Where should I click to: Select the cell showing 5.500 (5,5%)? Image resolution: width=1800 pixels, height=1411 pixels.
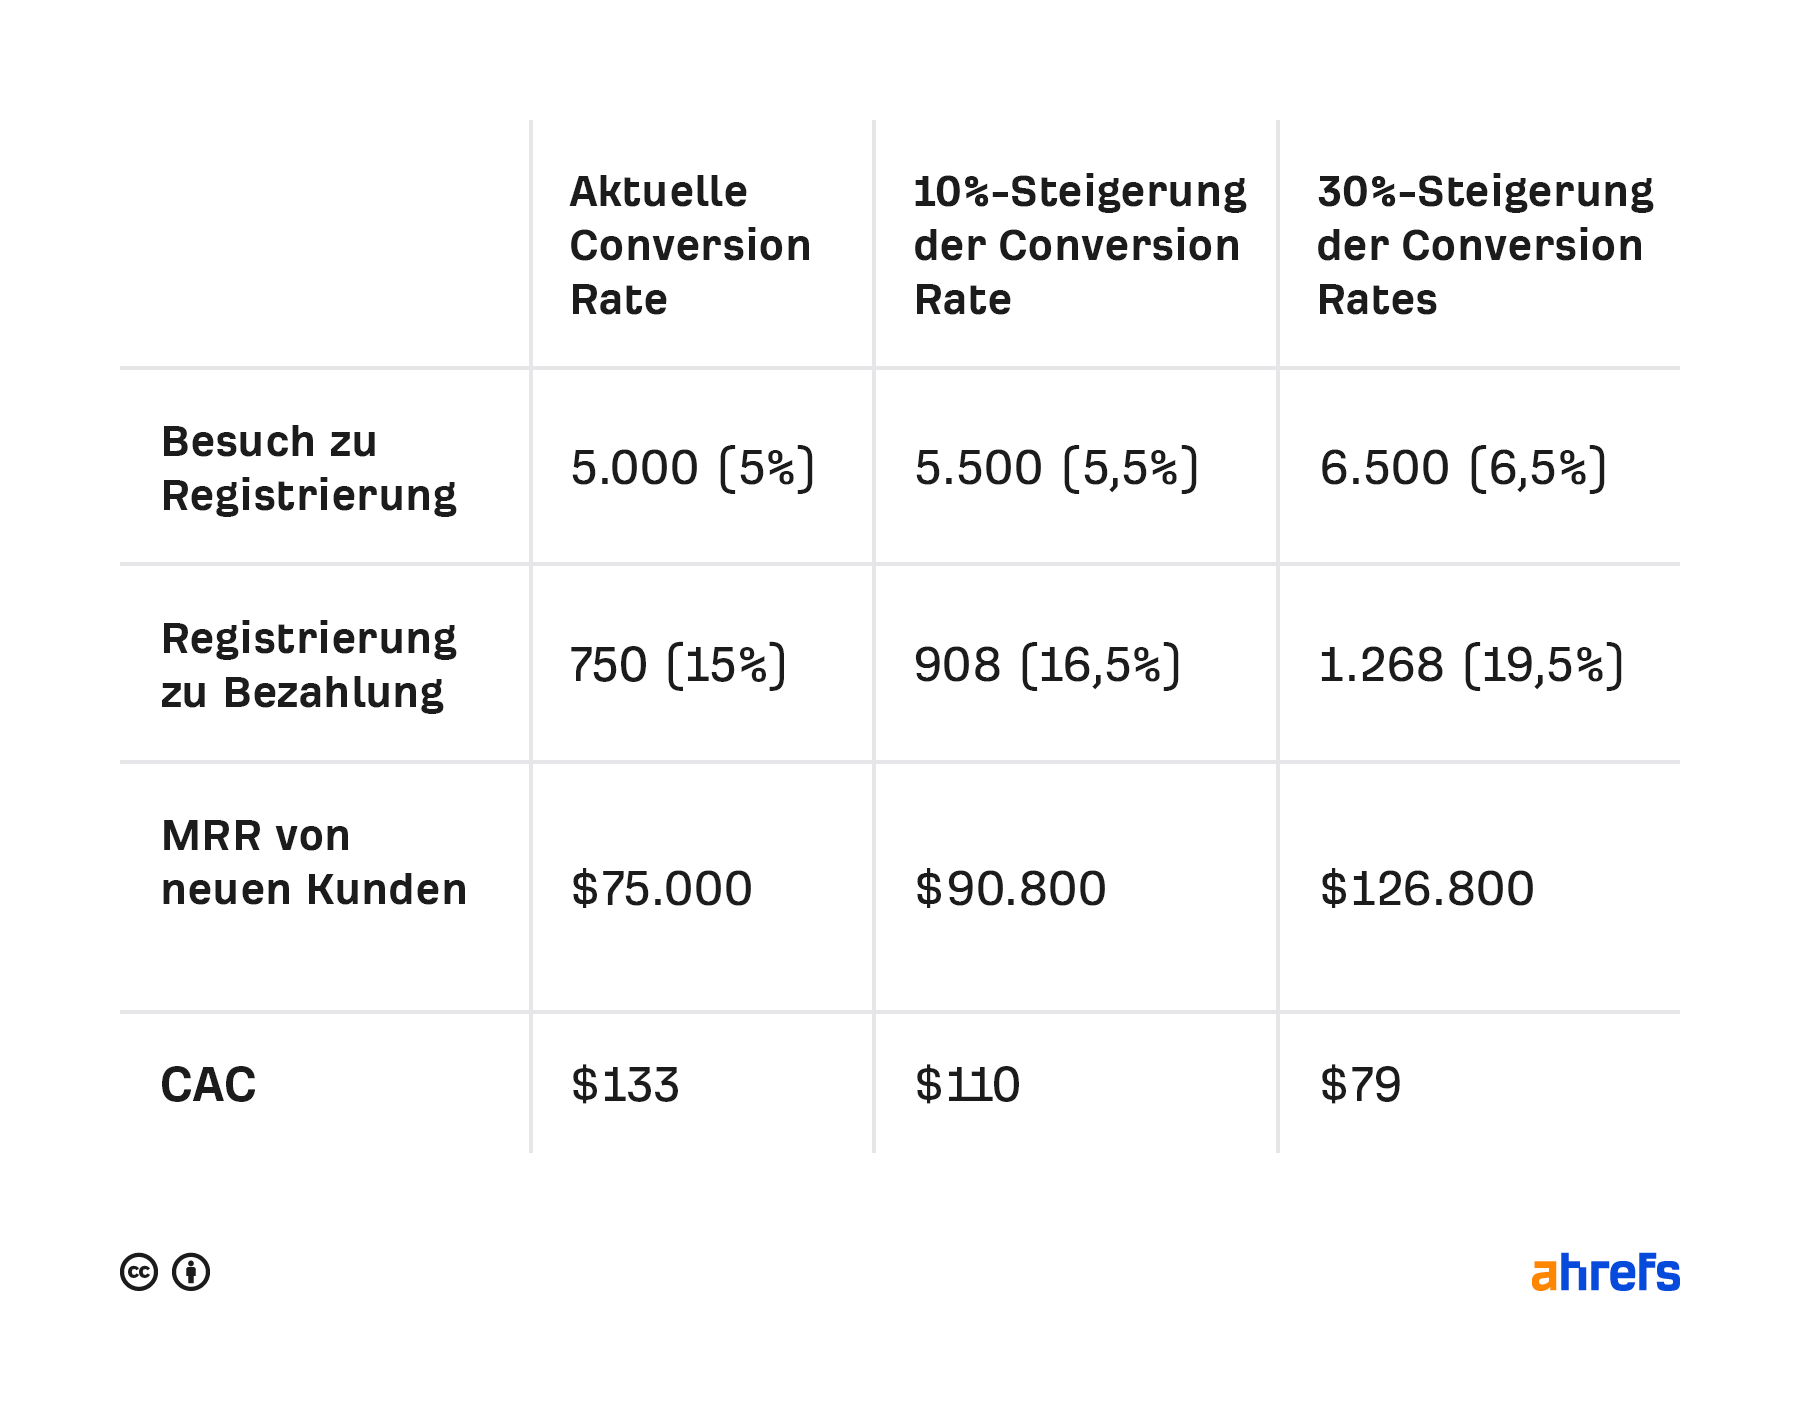(x=1056, y=468)
